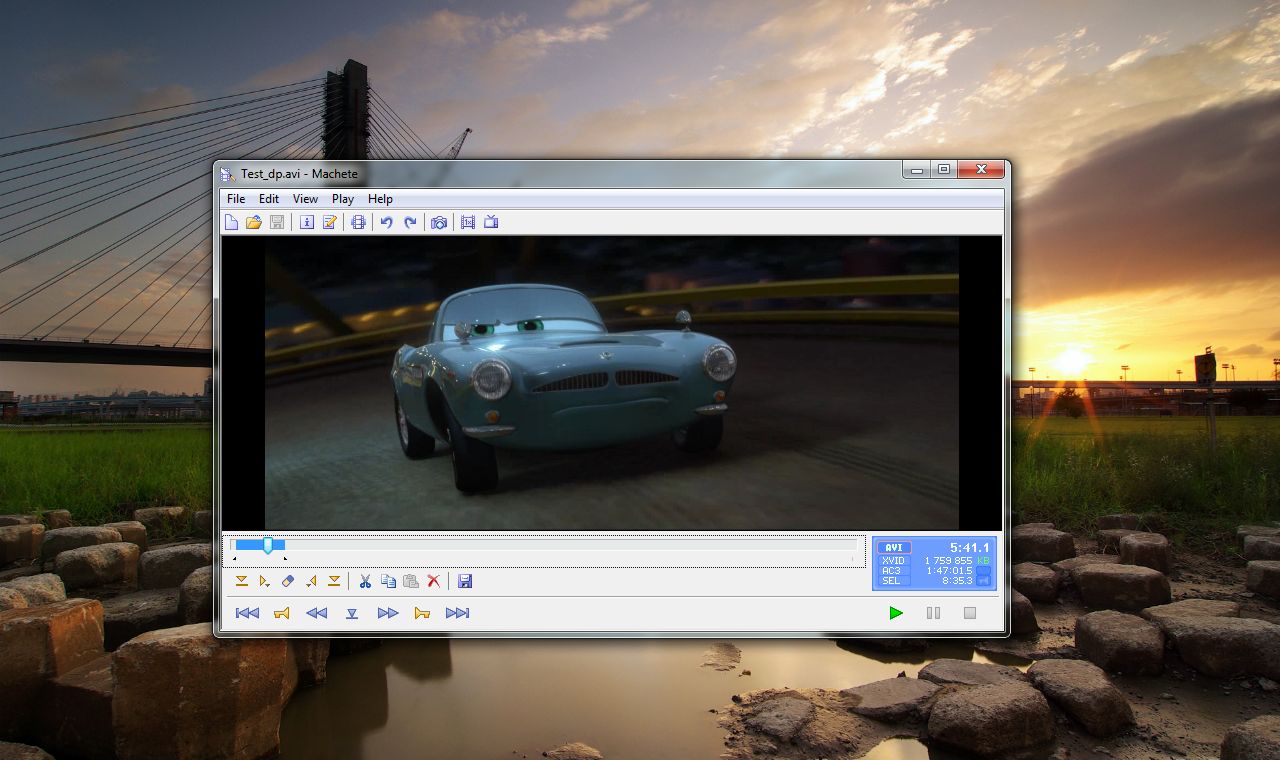1280x760 pixels.
Task: Undo the last editing action
Action: click(x=388, y=222)
